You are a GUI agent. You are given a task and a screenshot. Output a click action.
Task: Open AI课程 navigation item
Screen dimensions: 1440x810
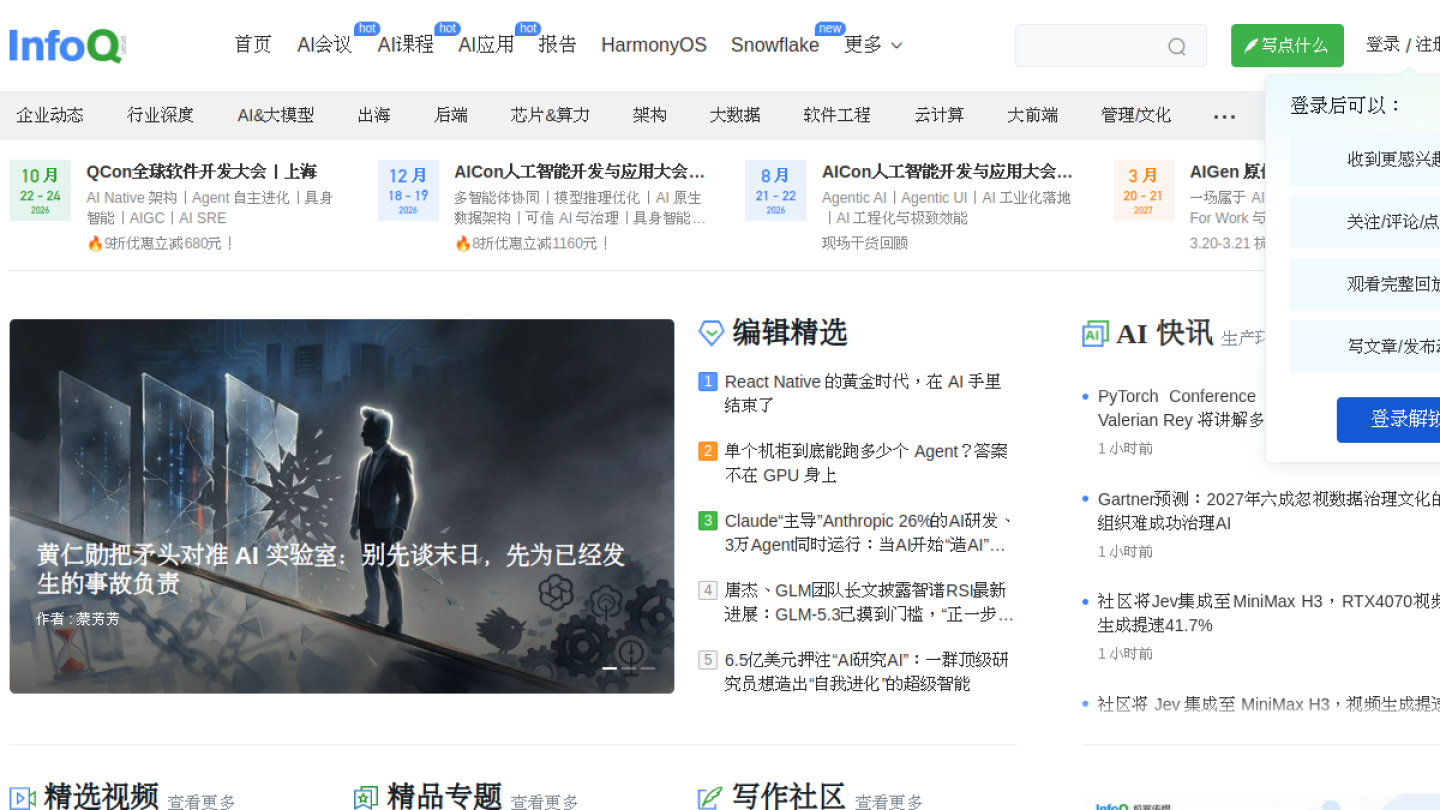click(x=405, y=45)
